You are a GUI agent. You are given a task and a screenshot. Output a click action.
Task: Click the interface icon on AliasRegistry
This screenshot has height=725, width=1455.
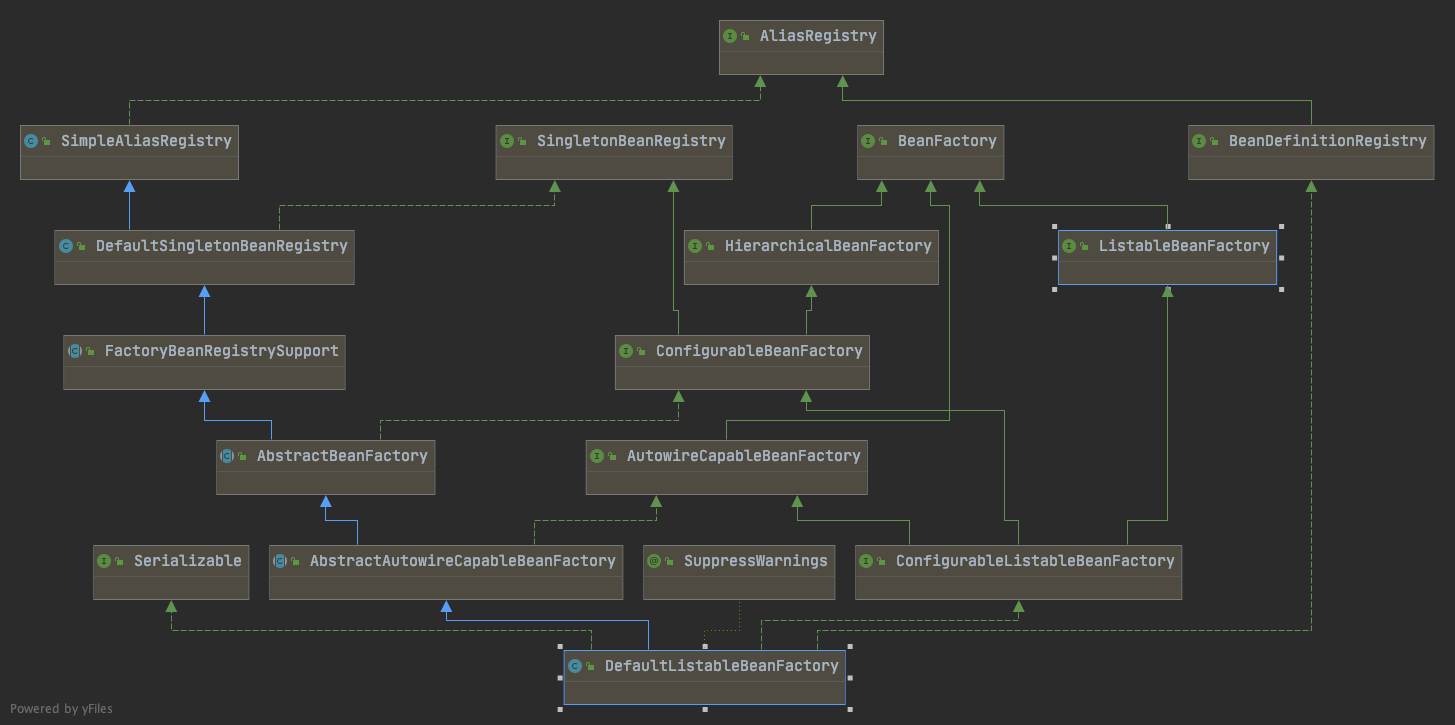[731, 35]
